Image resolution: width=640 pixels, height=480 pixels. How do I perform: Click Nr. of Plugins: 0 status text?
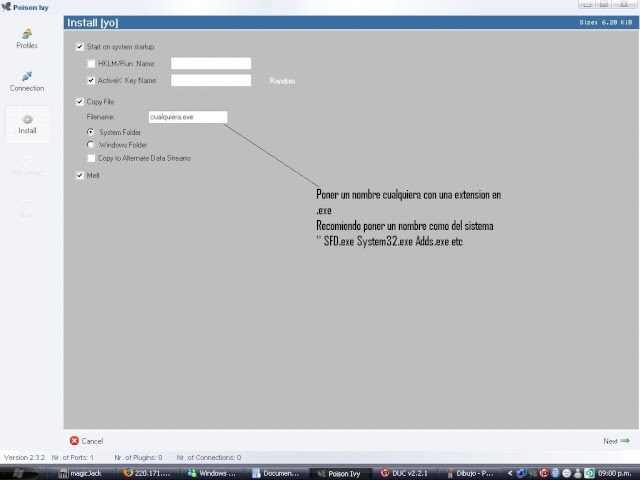138,458
